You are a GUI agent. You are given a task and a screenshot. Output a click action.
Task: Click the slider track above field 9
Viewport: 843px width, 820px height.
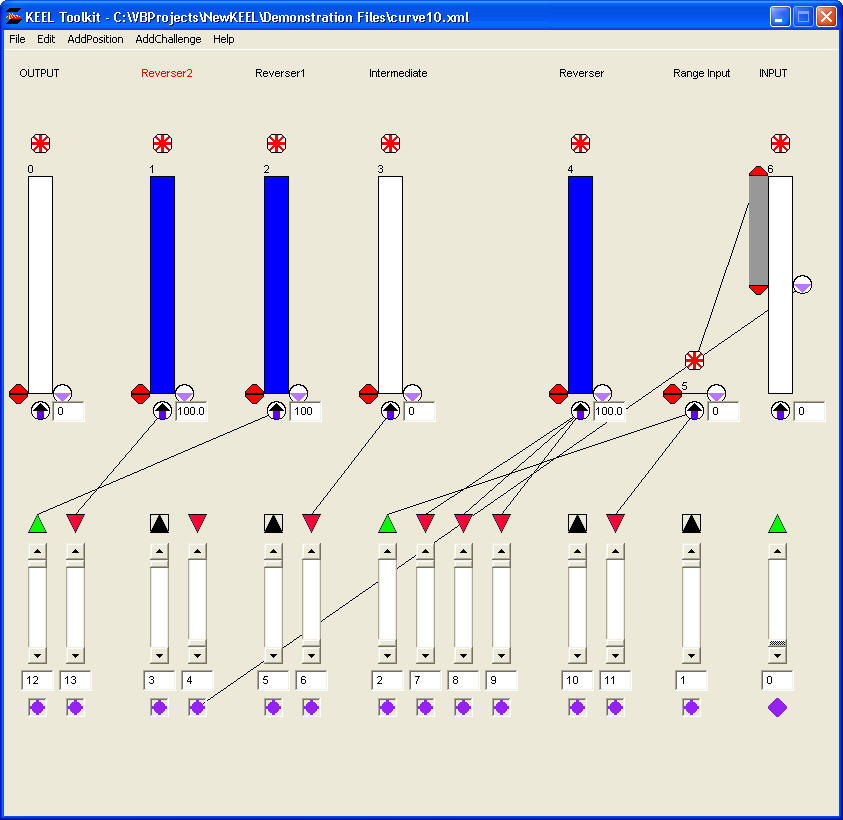[x=501, y=603]
